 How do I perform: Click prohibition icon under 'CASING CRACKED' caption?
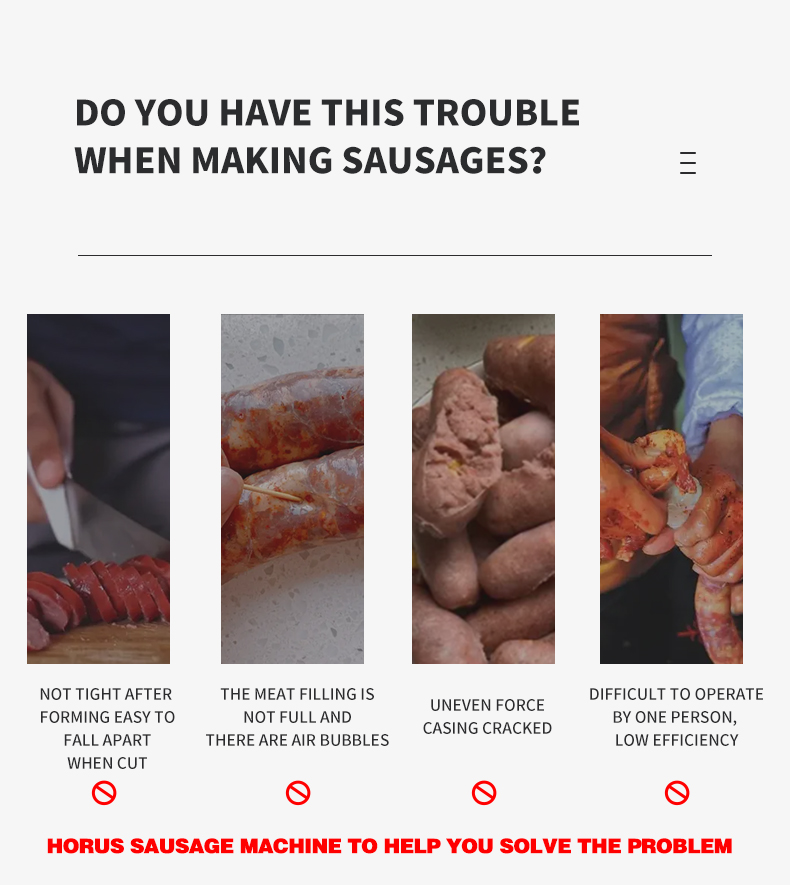pos(484,792)
